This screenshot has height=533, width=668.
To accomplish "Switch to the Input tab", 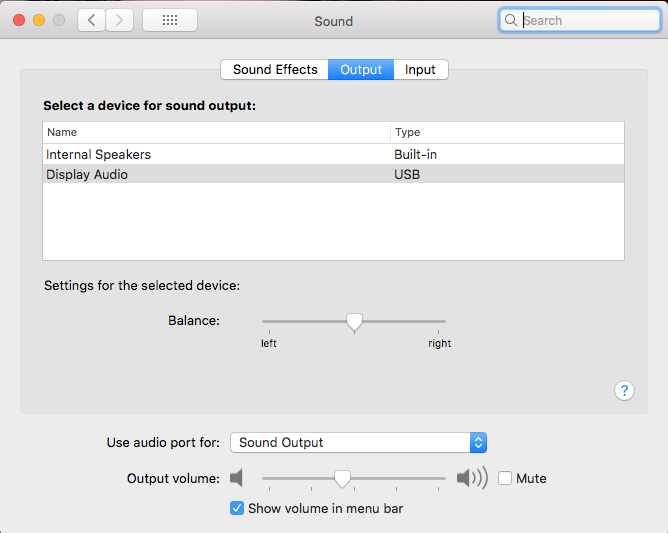I will click(420, 69).
